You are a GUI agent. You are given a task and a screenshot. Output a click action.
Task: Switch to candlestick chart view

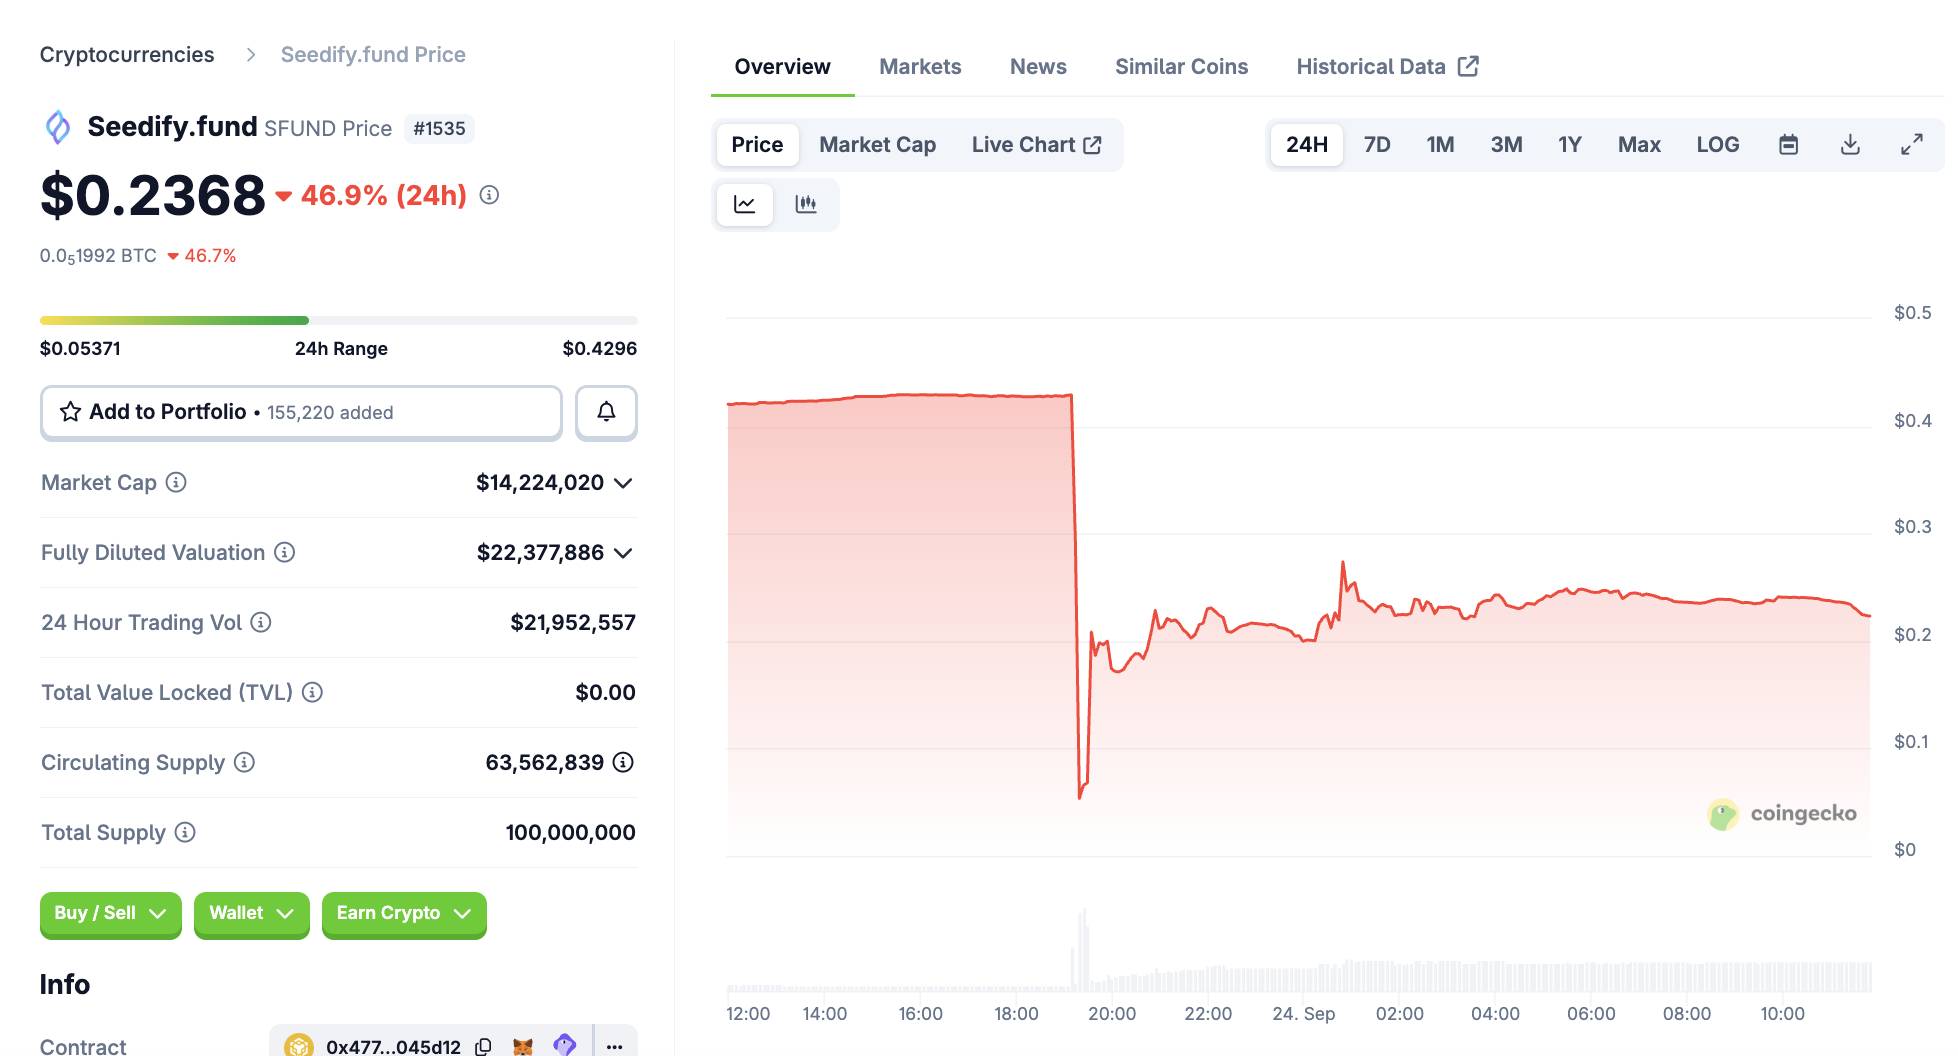click(806, 205)
